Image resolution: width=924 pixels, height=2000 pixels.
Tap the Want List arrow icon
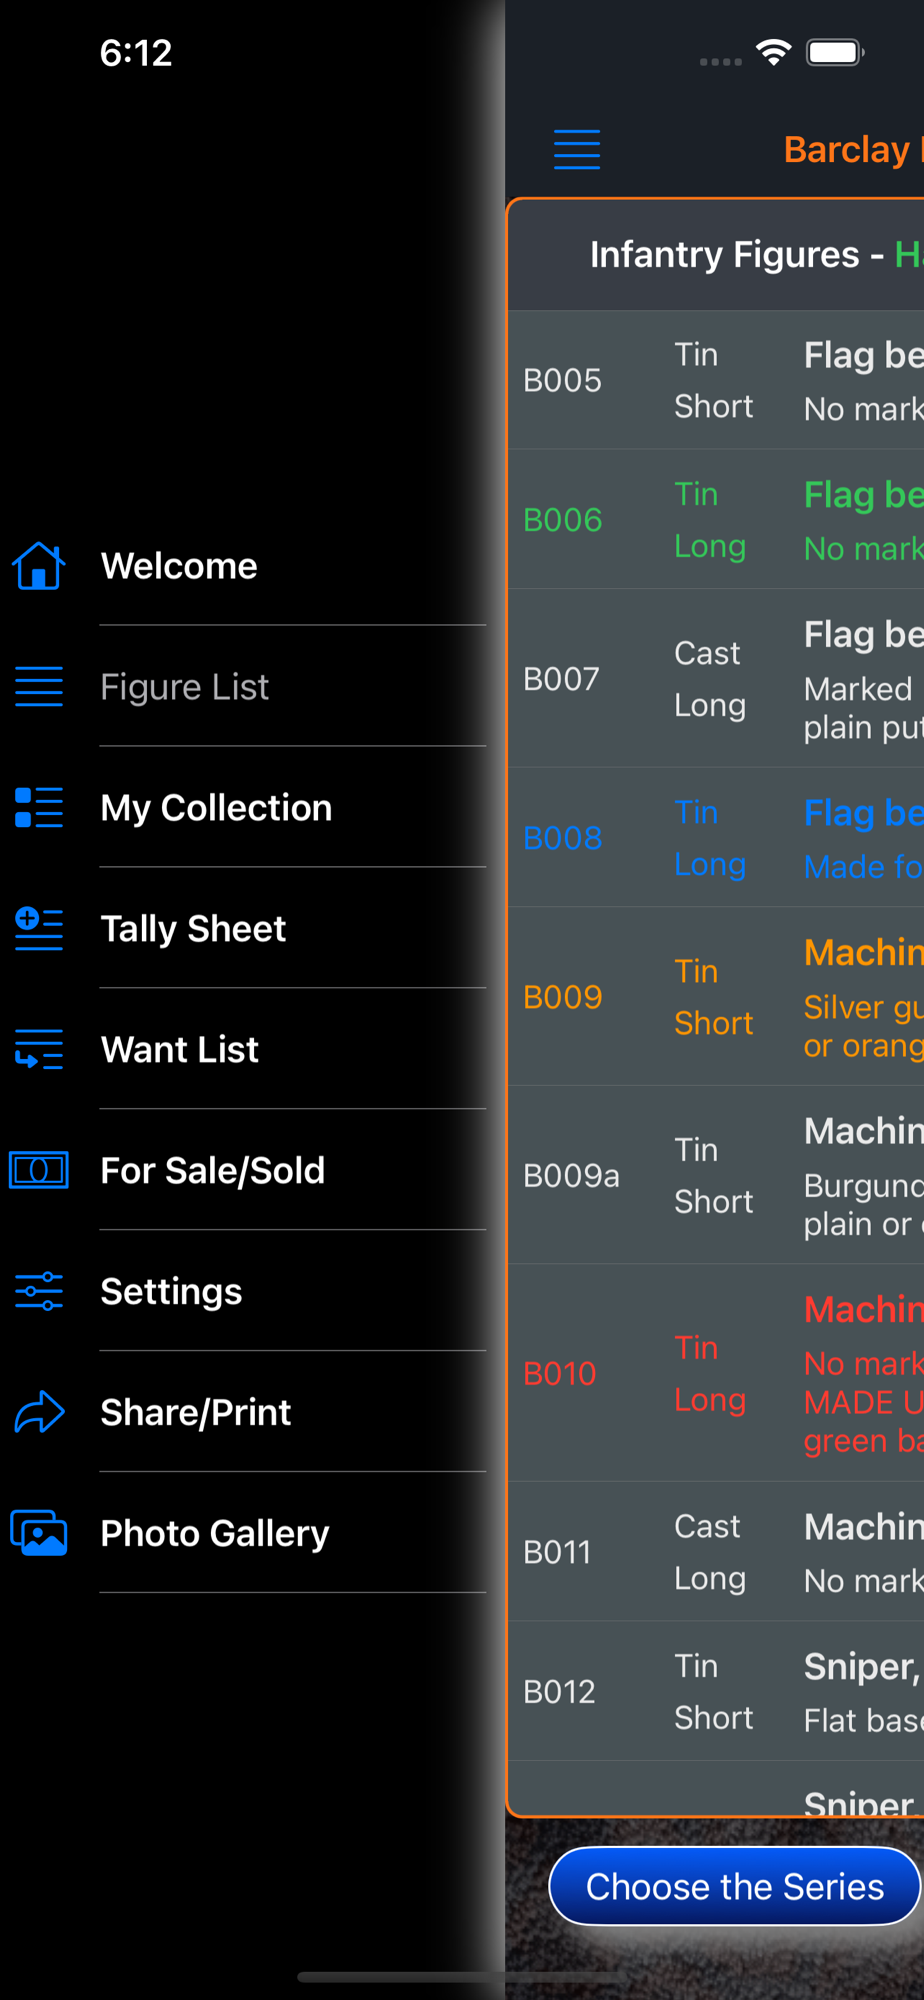tap(39, 1050)
